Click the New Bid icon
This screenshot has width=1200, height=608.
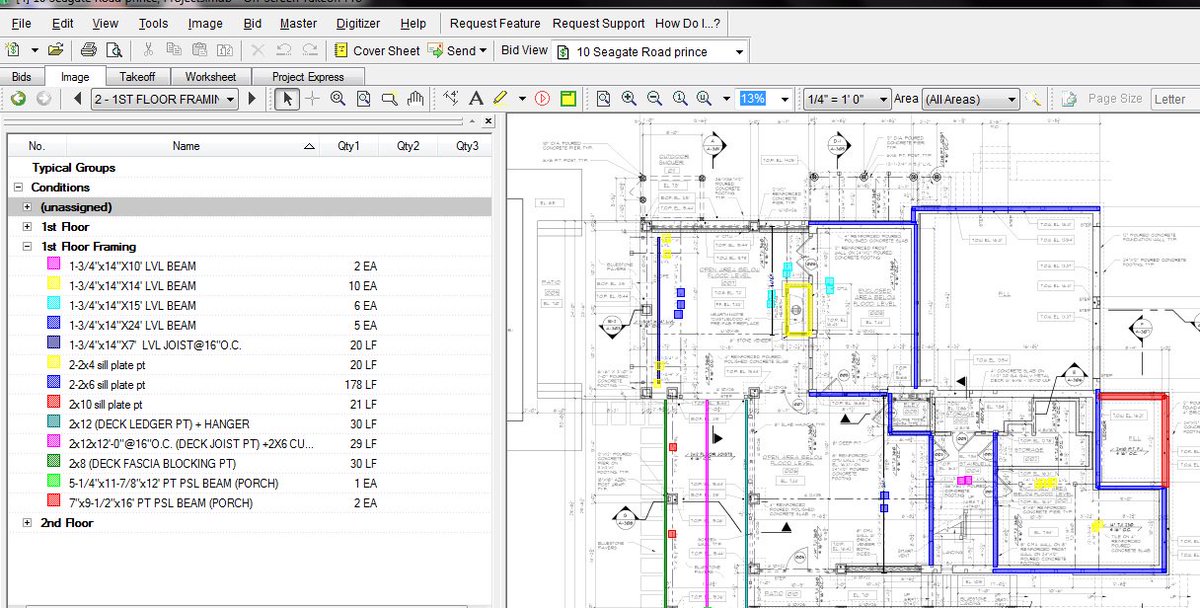tap(13, 50)
